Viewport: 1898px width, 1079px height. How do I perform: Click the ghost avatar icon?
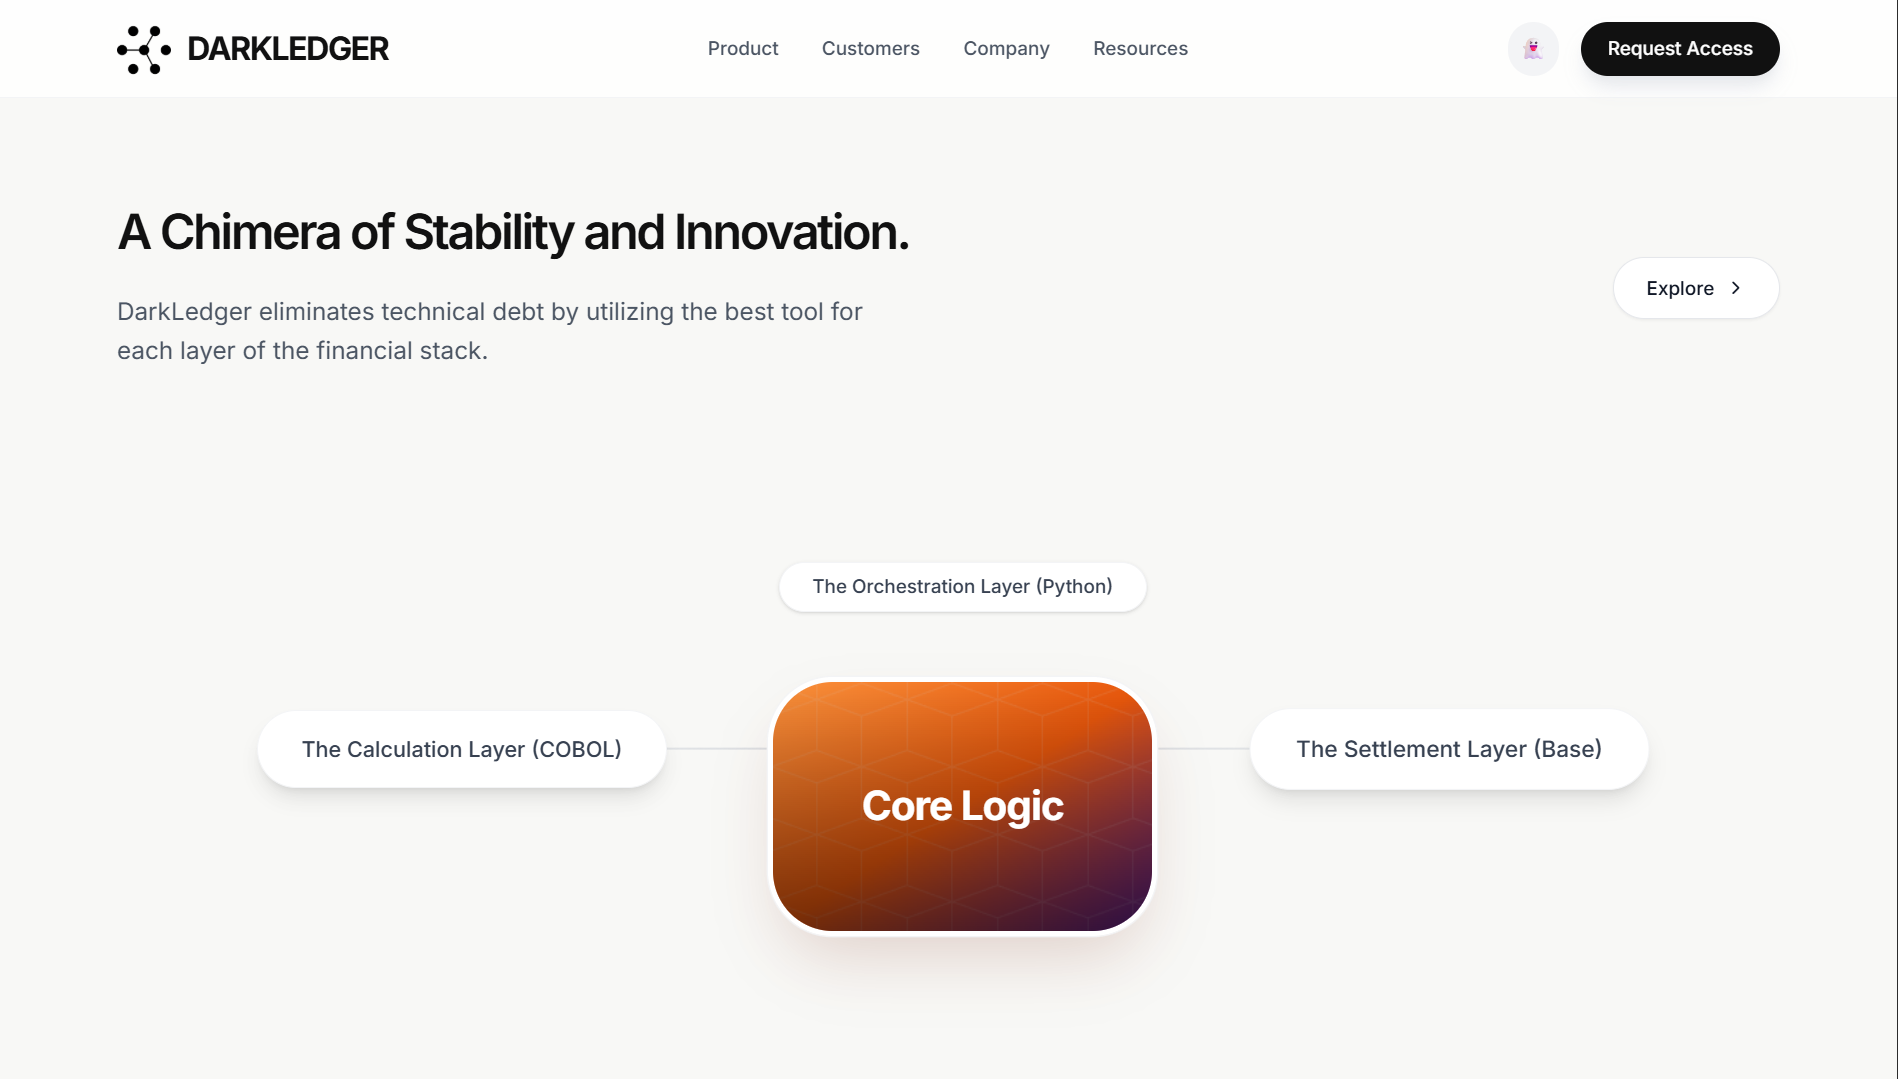click(x=1533, y=48)
